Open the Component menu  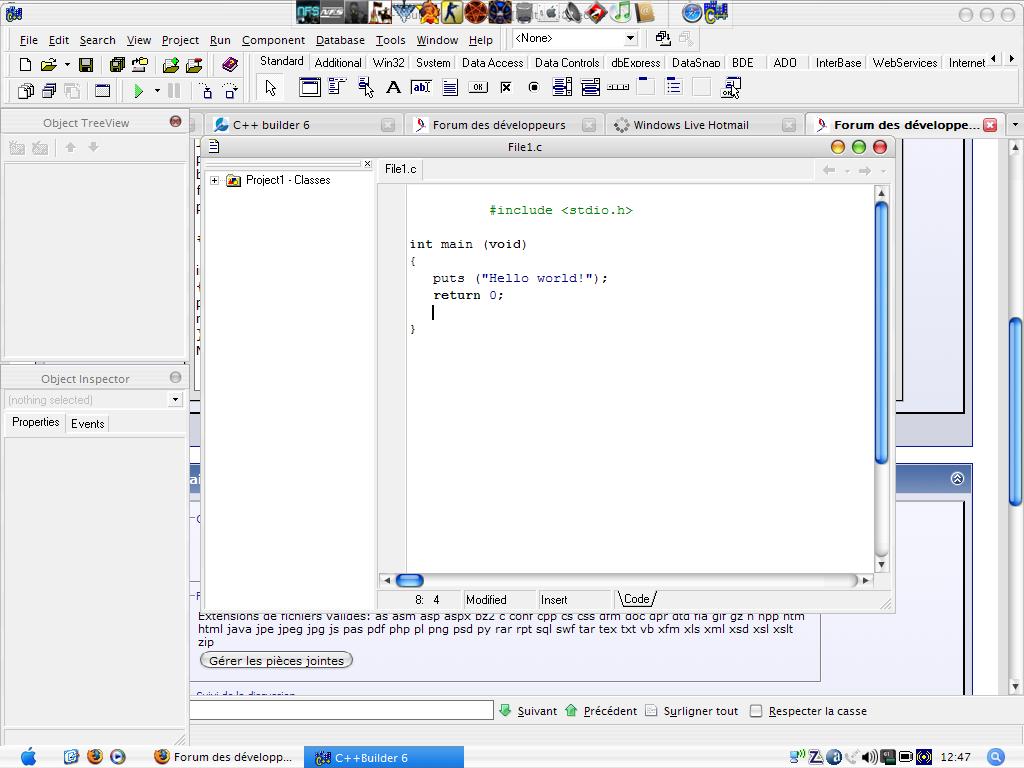point(273,40)
